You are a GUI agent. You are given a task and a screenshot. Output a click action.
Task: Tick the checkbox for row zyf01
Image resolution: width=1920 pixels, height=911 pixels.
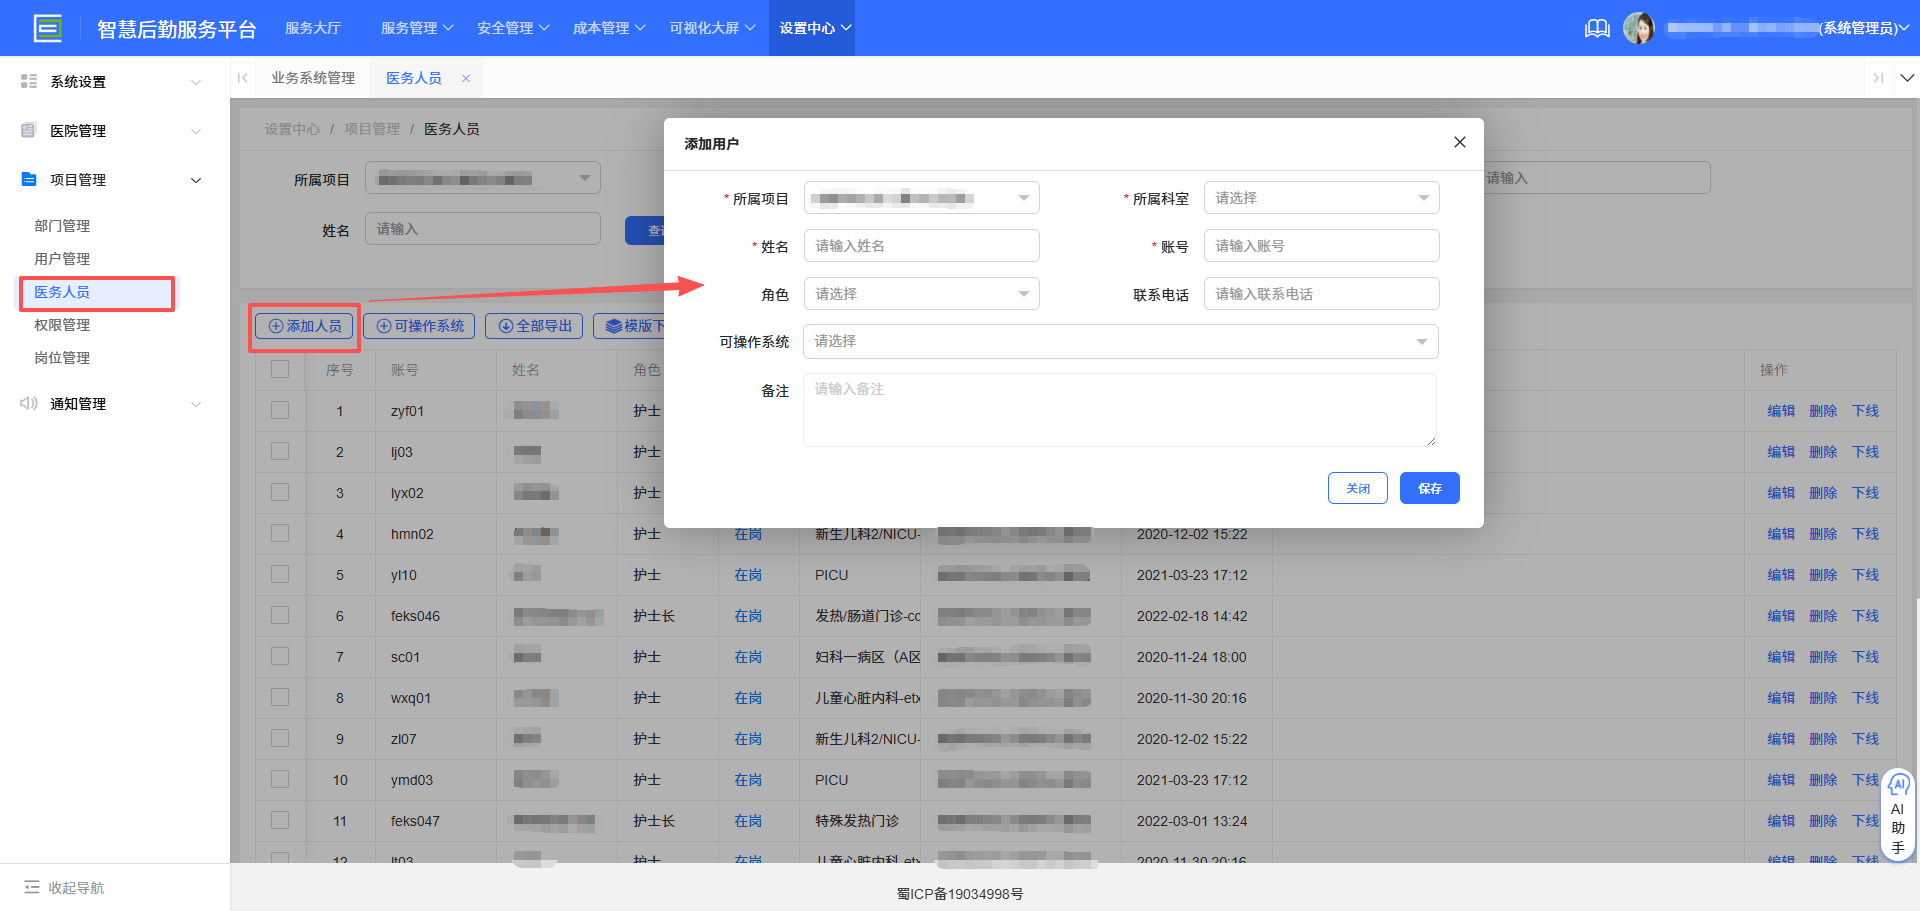point(280,411)
